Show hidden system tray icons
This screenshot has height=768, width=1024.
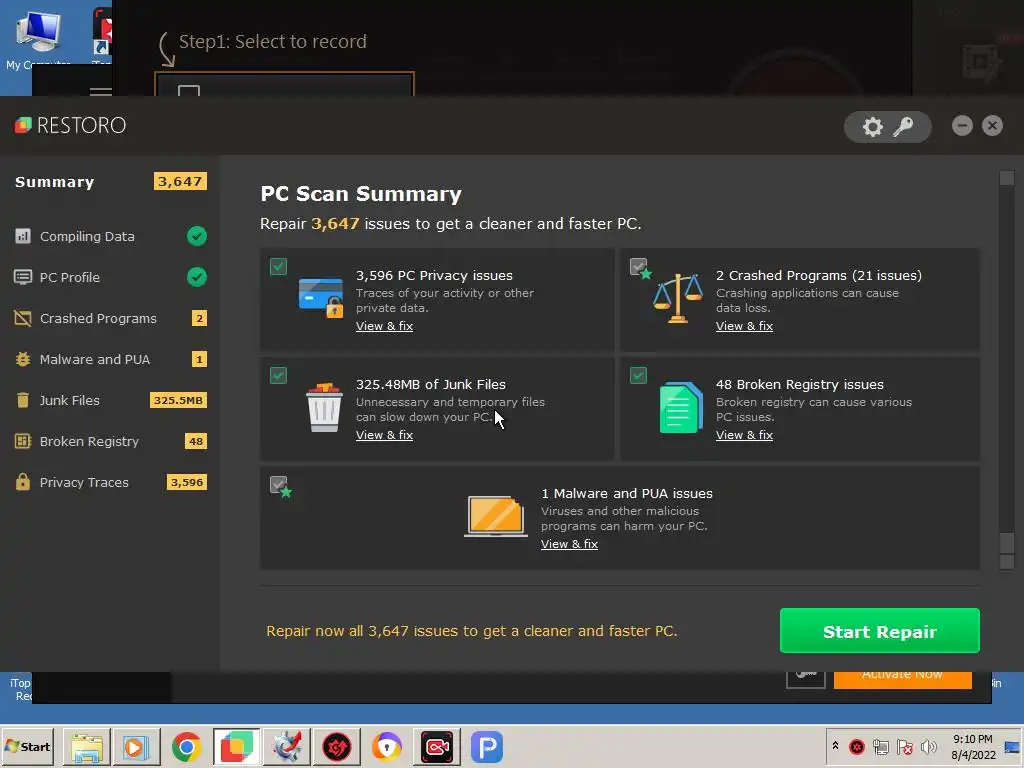pos(835,746)
